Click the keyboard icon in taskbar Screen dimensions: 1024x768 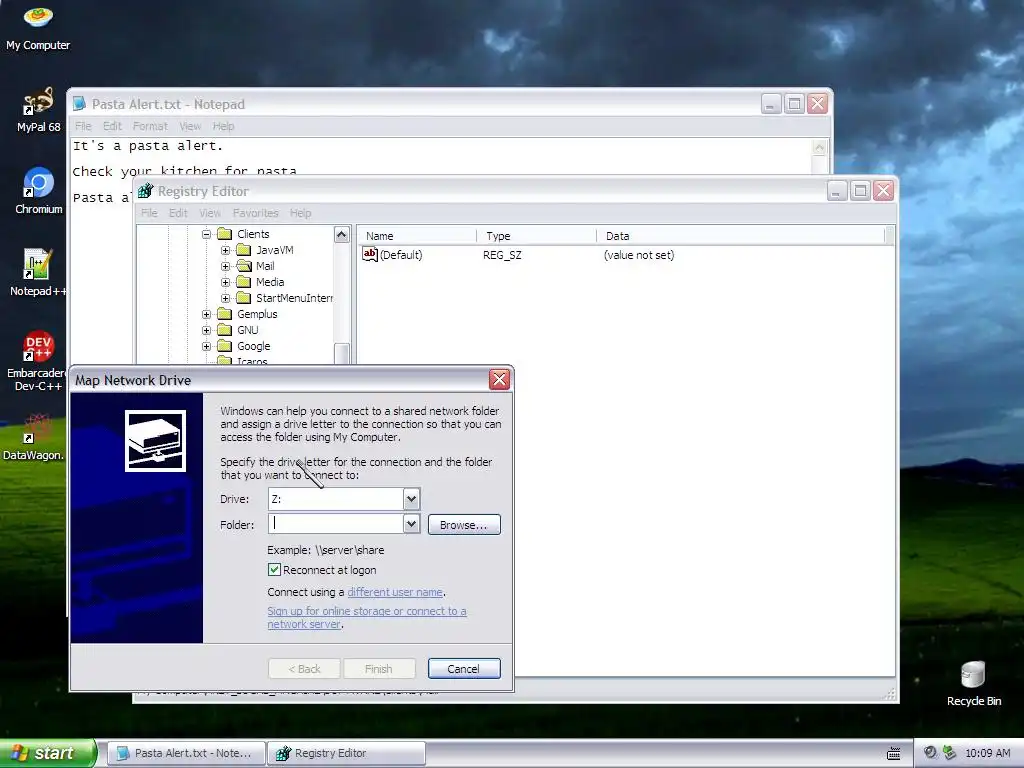pos(893,754)
